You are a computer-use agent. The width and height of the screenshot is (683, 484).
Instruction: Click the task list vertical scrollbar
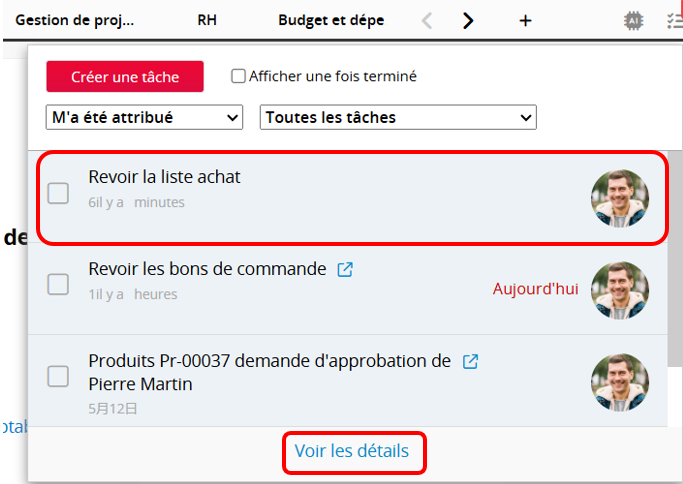(x=675, y=259)
